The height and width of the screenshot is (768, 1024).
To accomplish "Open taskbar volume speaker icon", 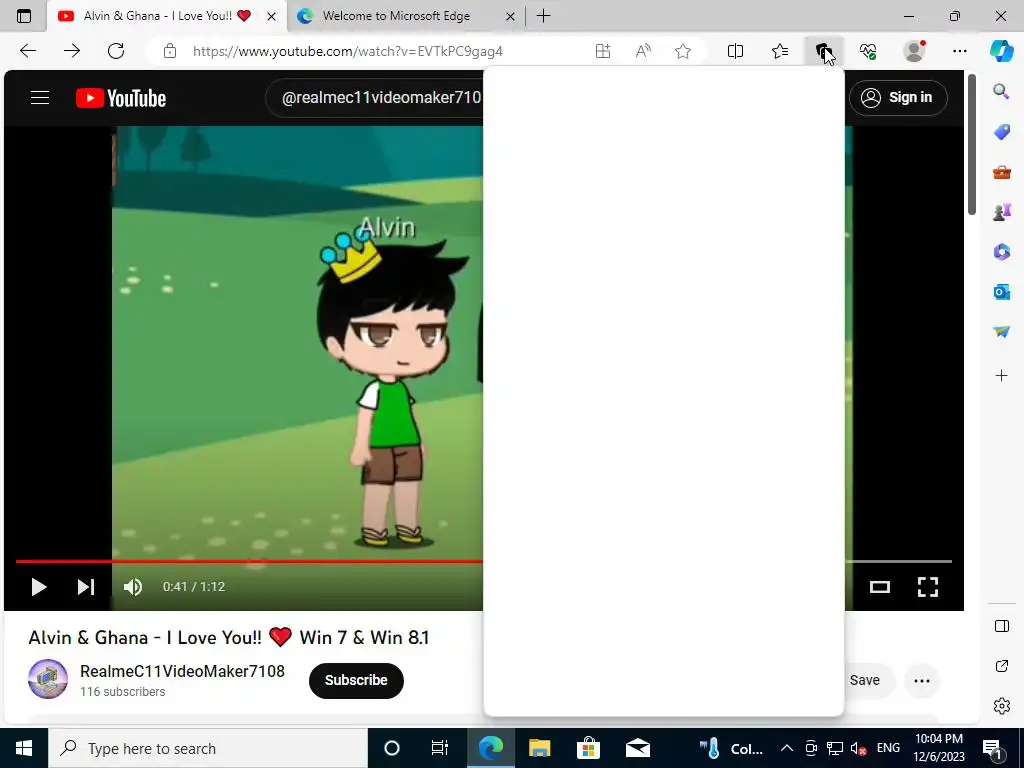I will pos(858,748).
